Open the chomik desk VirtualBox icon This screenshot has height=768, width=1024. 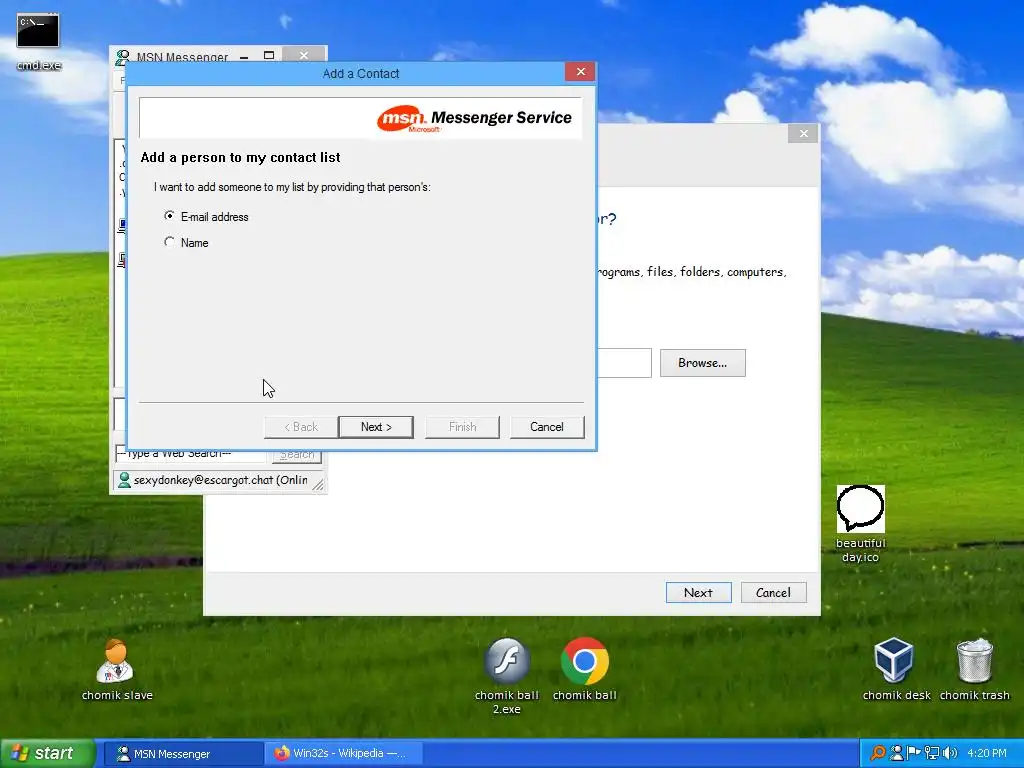point(893,660)
